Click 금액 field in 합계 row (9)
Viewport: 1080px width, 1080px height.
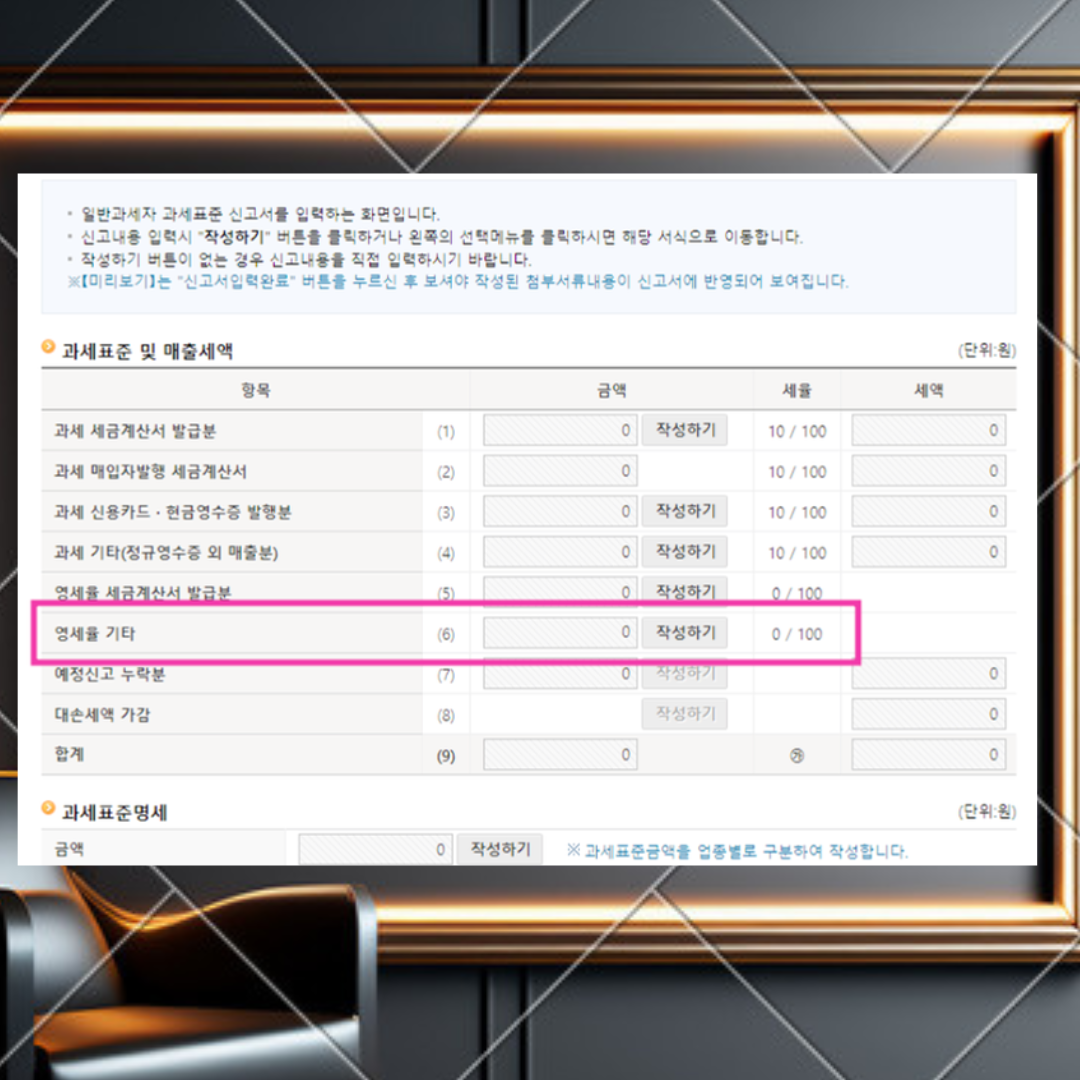(x=560, y=754)
